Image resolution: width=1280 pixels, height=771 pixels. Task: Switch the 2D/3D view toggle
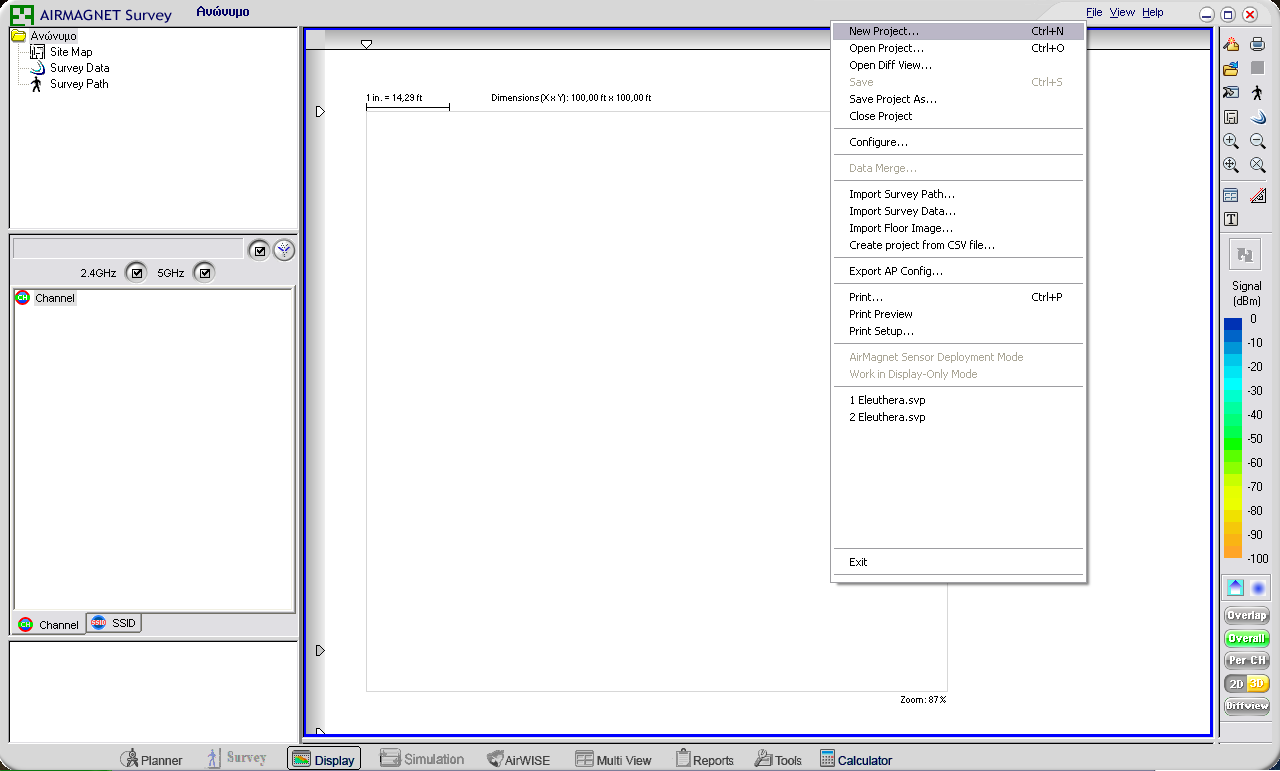pyautogui.click(x=1247, y=683)
